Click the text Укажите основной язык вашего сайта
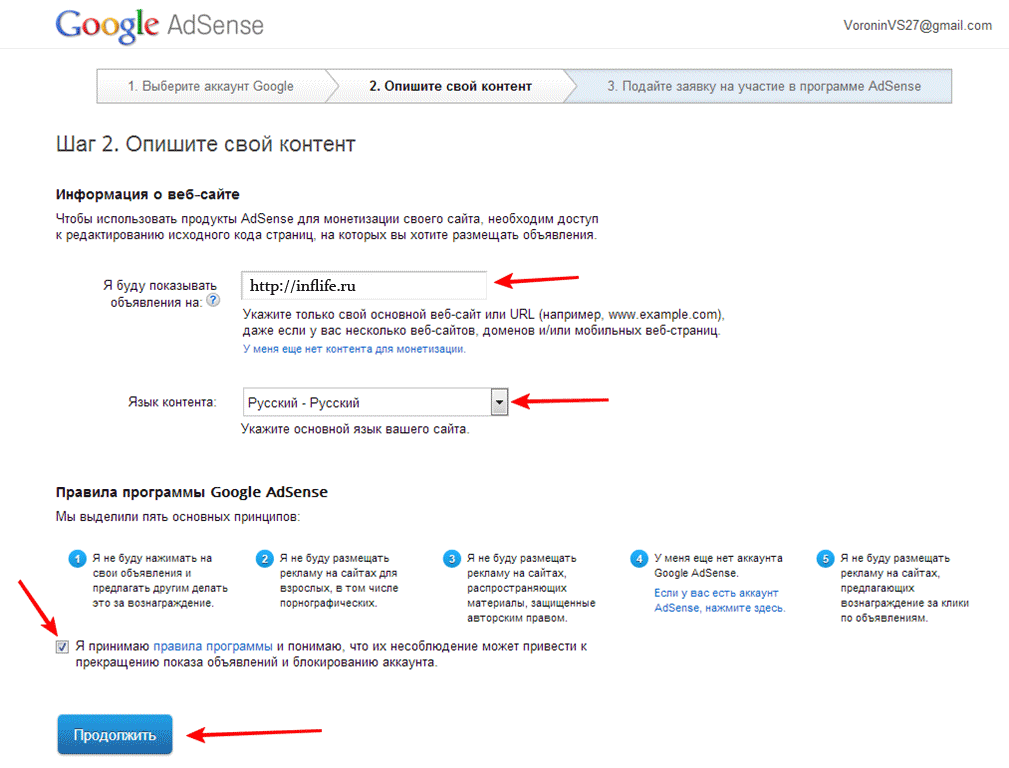Viewport: 1009px width, 768px height. point(355,429)
